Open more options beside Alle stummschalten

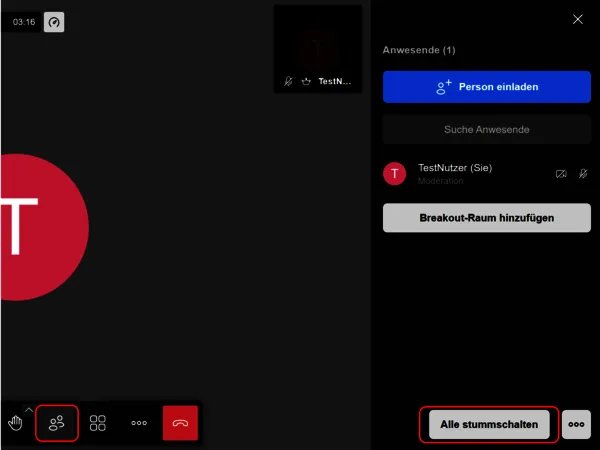coord(576,424)
